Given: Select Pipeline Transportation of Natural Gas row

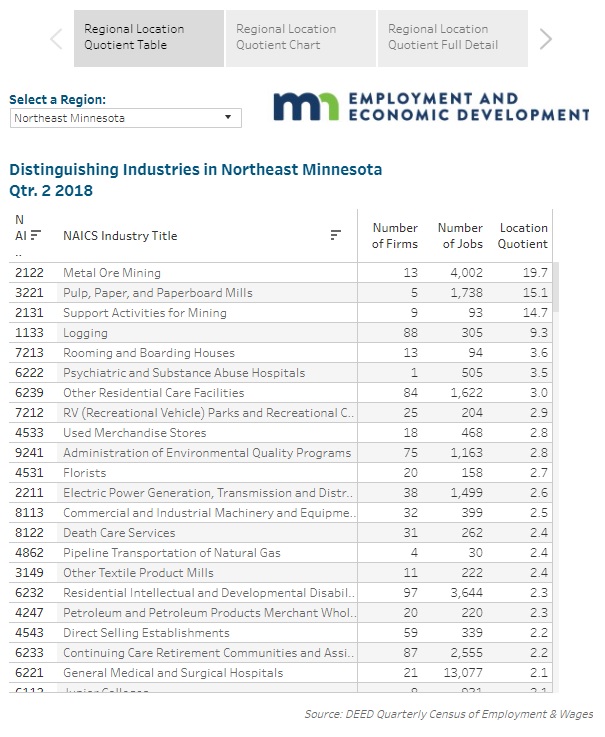Looking at the screenshot, I should [x=281, y=552].
